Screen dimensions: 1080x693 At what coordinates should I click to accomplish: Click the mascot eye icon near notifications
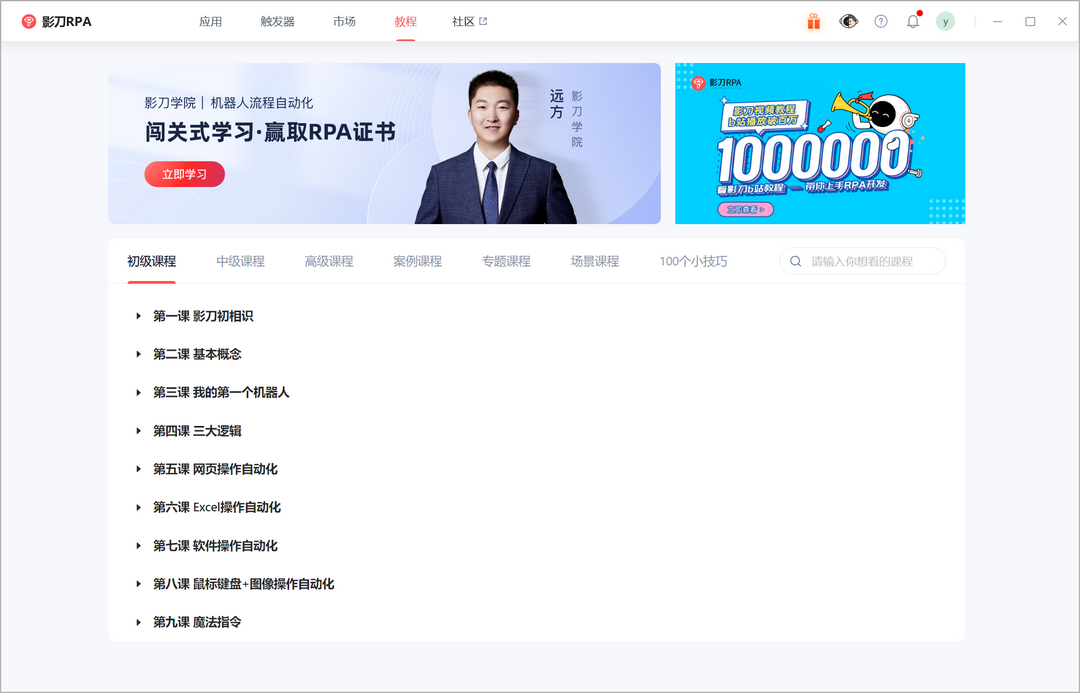[x=847, y=20]
